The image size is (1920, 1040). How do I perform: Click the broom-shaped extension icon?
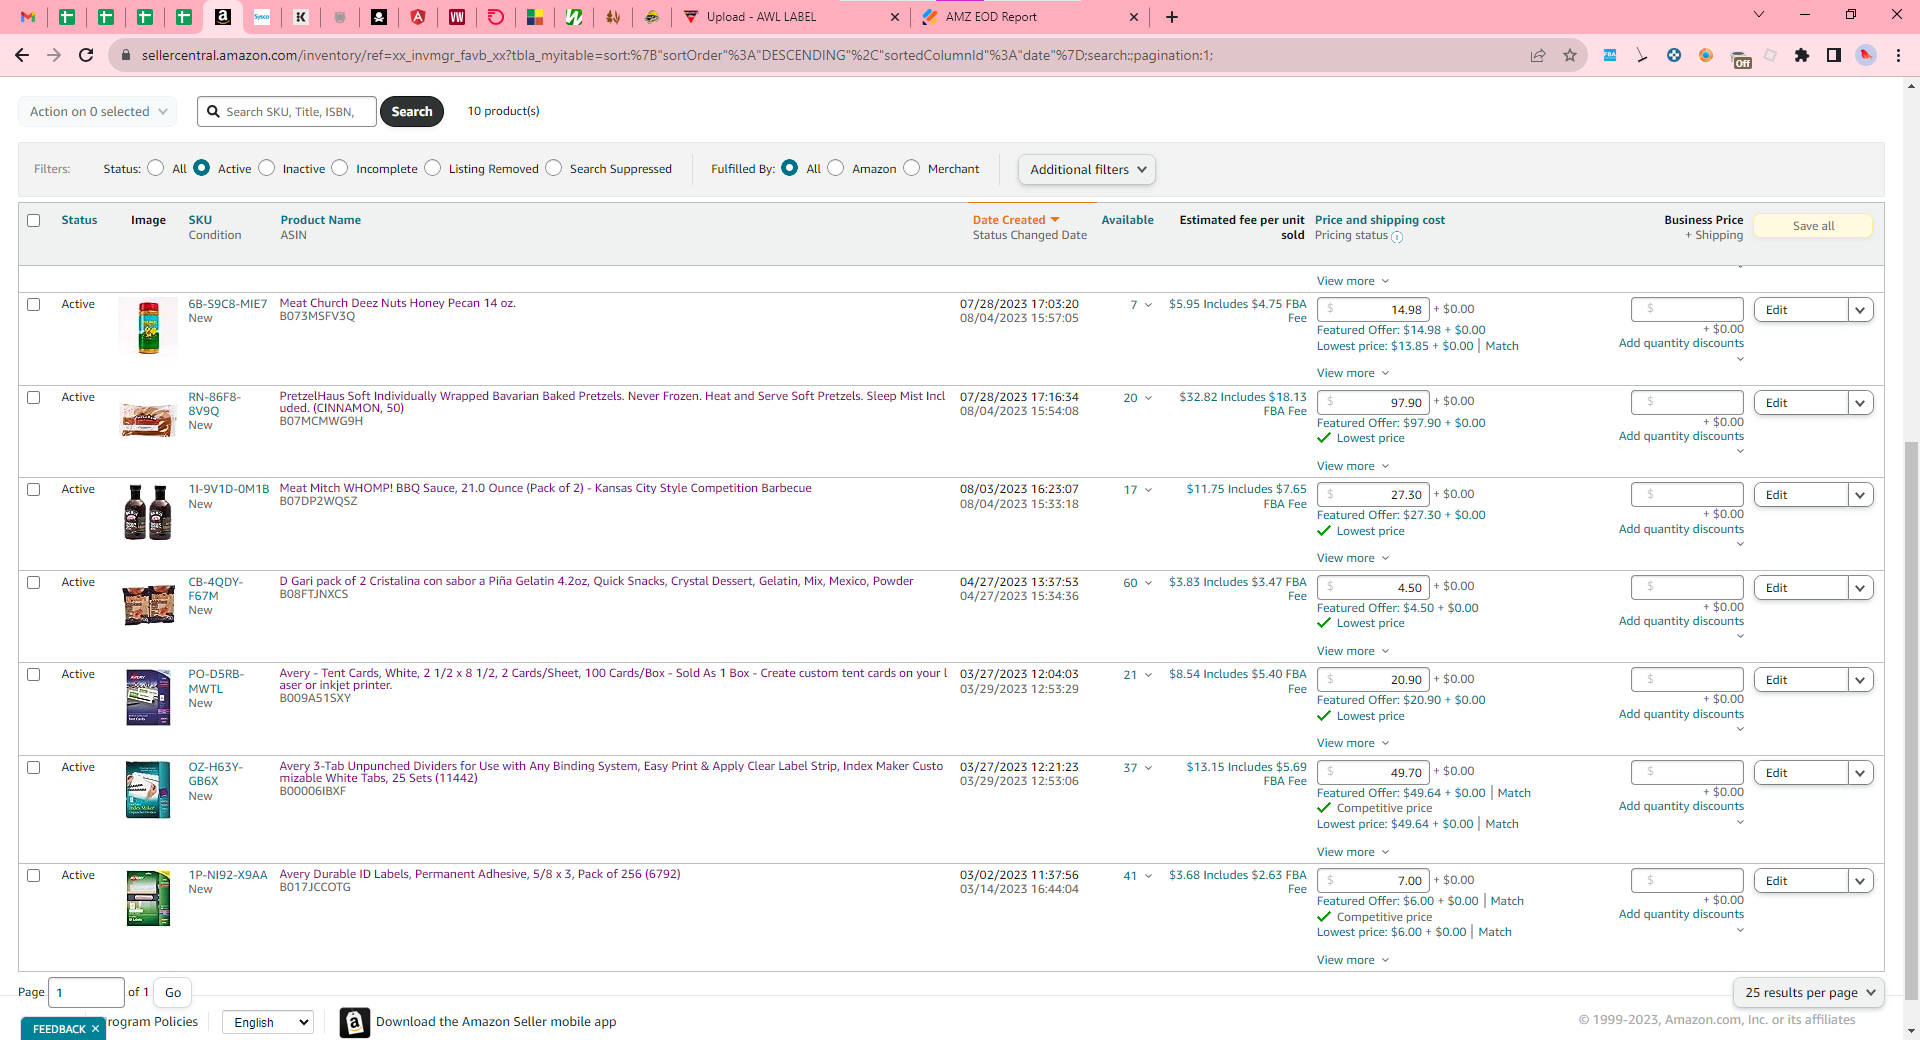point(1642,55)
